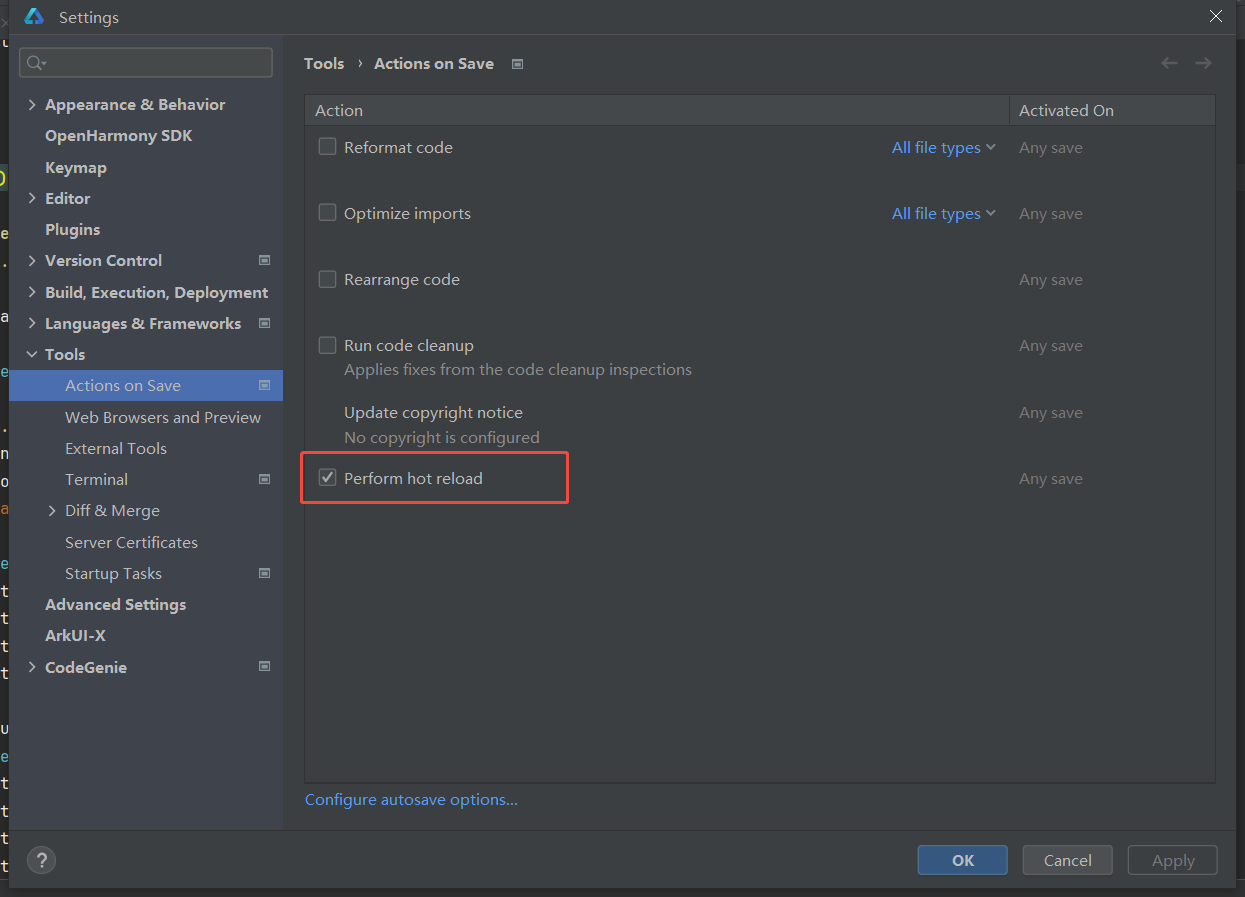
Task: Click the icon next to breadcrumb title
Action: (517, 64)
